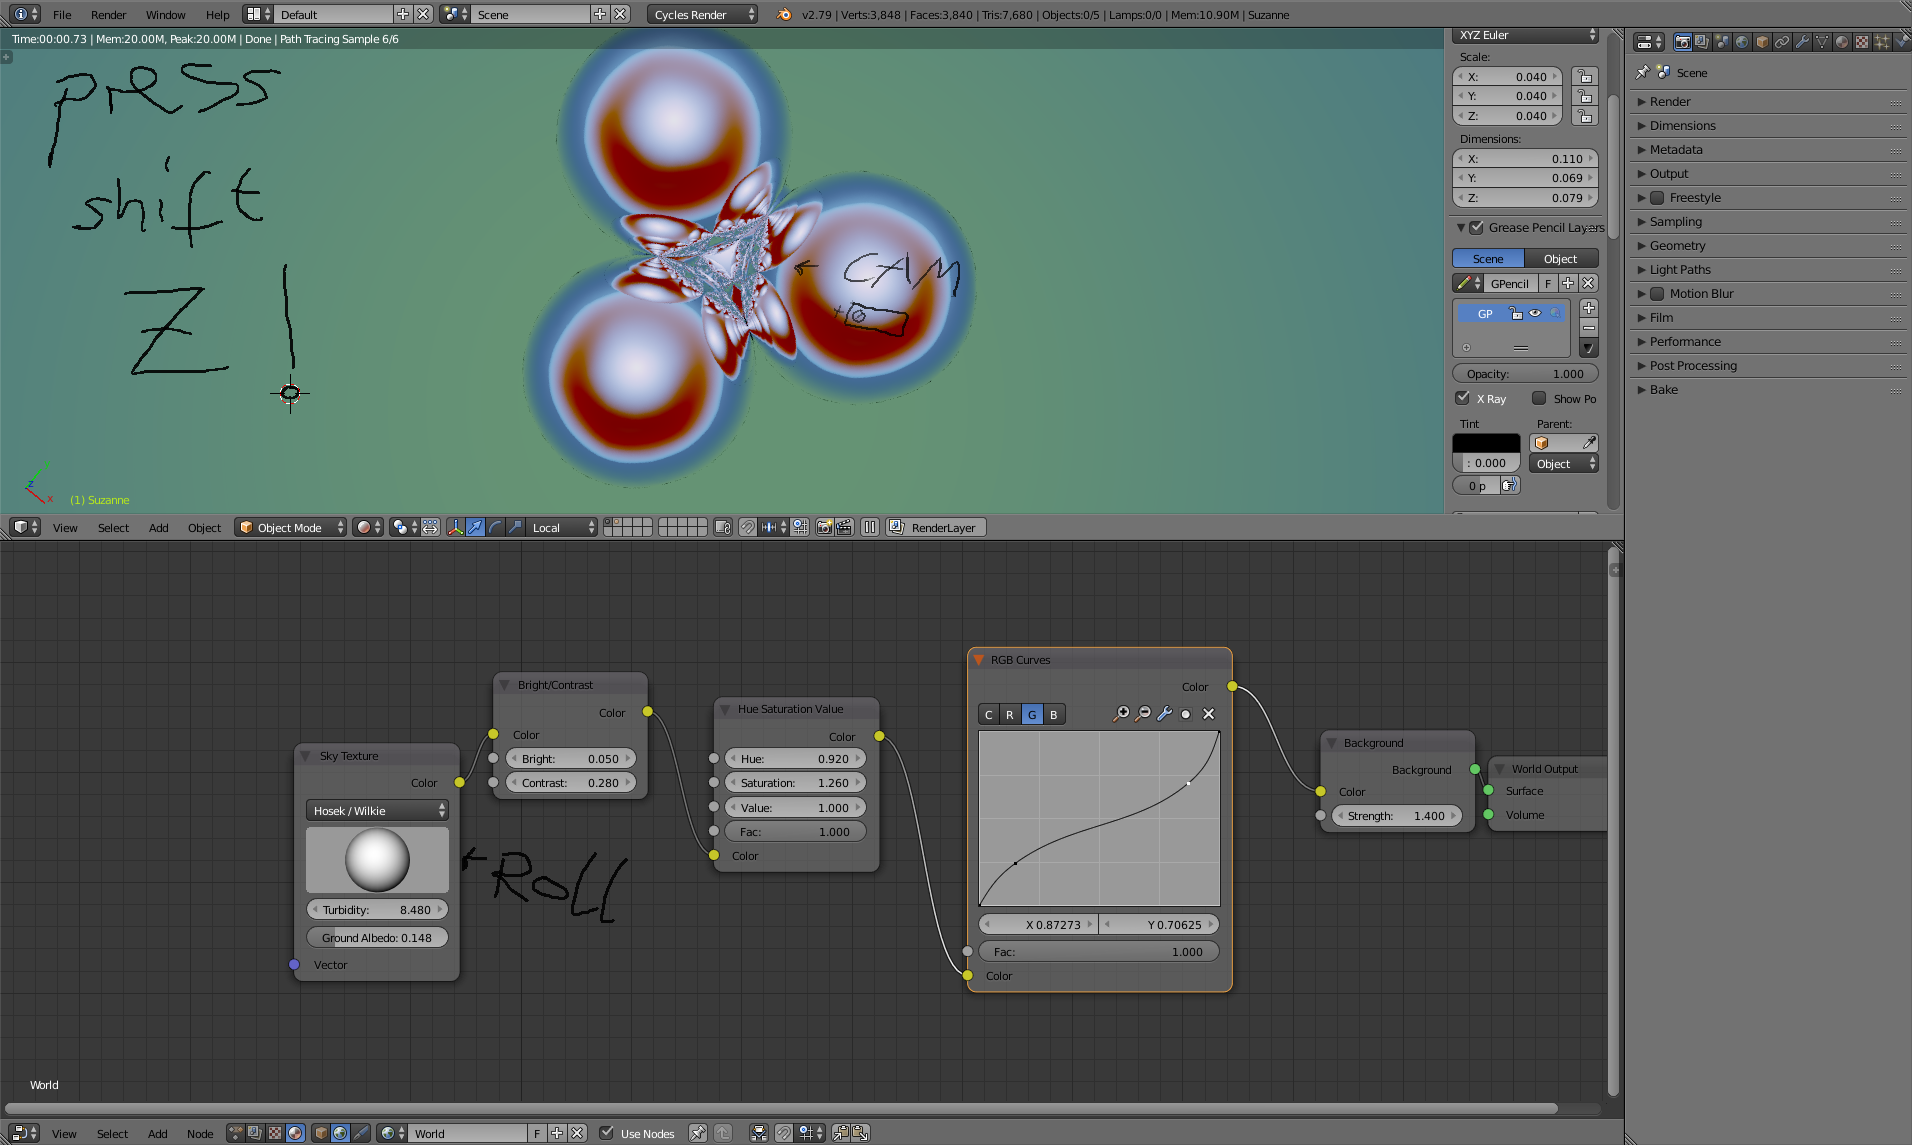Viewport: 1912px width, 1145px height.
Task: Click OpenGL render camera icon in viewport header
Action: click(824, 527)
